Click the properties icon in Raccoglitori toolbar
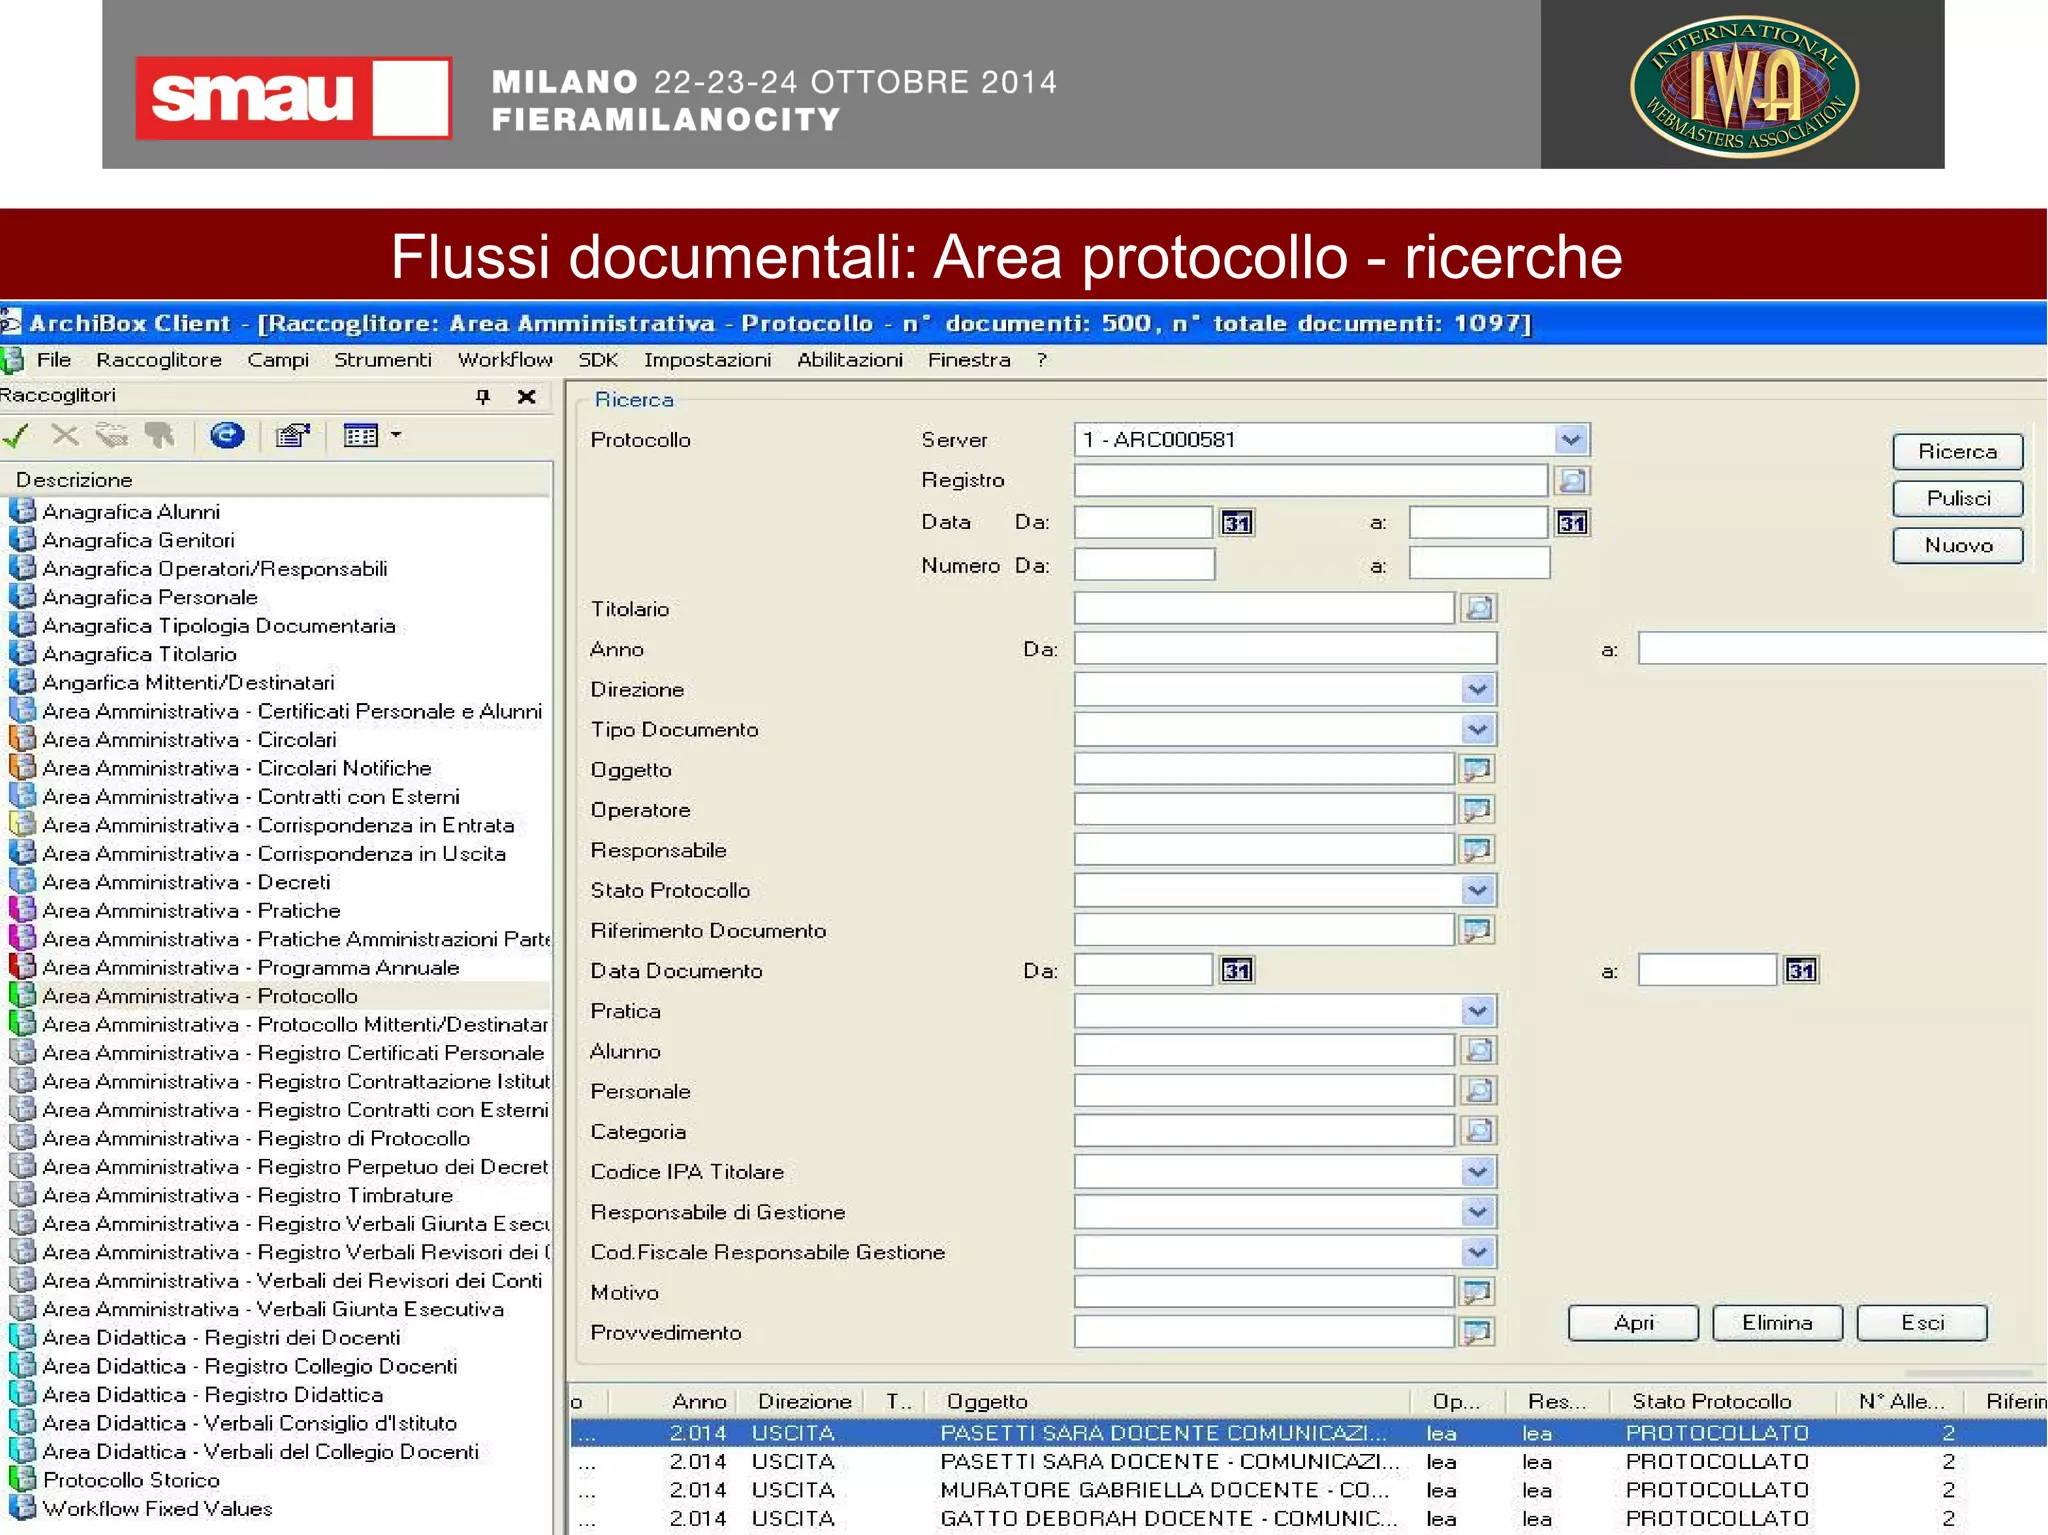 293,436
